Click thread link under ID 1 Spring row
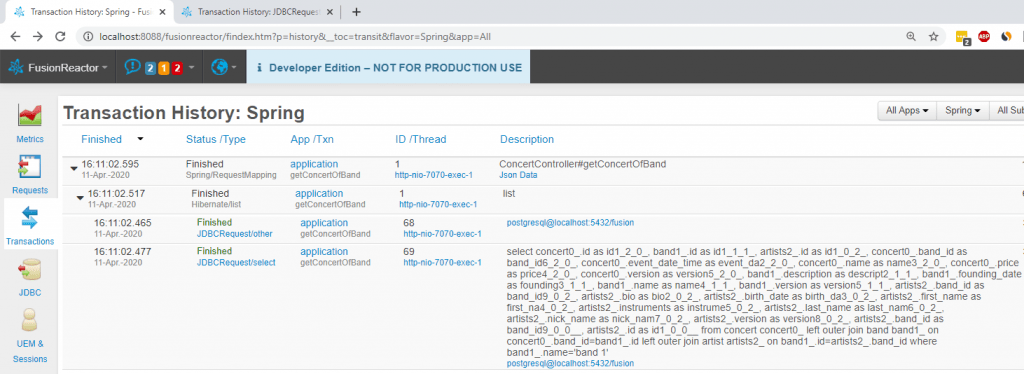Viewport: 1024px width, 374px height. pos(434,175)
